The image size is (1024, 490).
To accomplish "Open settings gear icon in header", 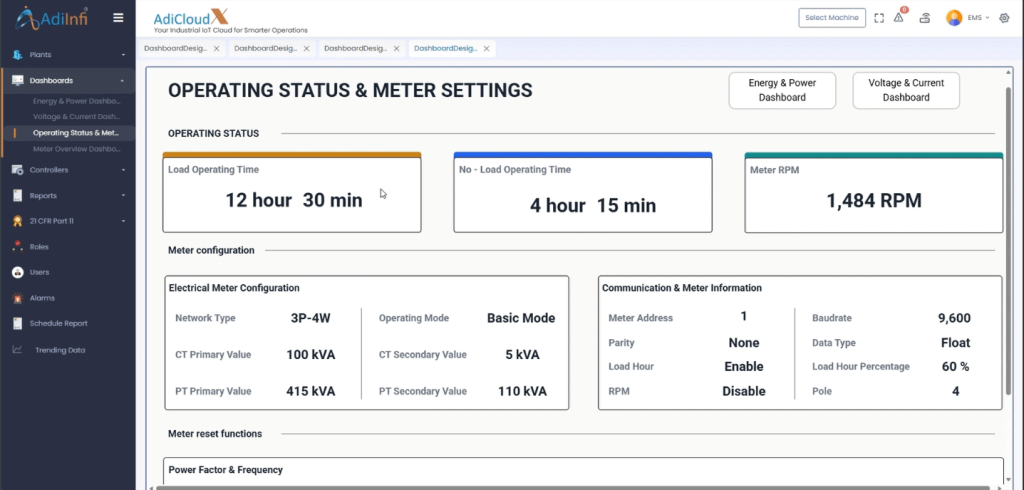I will 1004,18.
